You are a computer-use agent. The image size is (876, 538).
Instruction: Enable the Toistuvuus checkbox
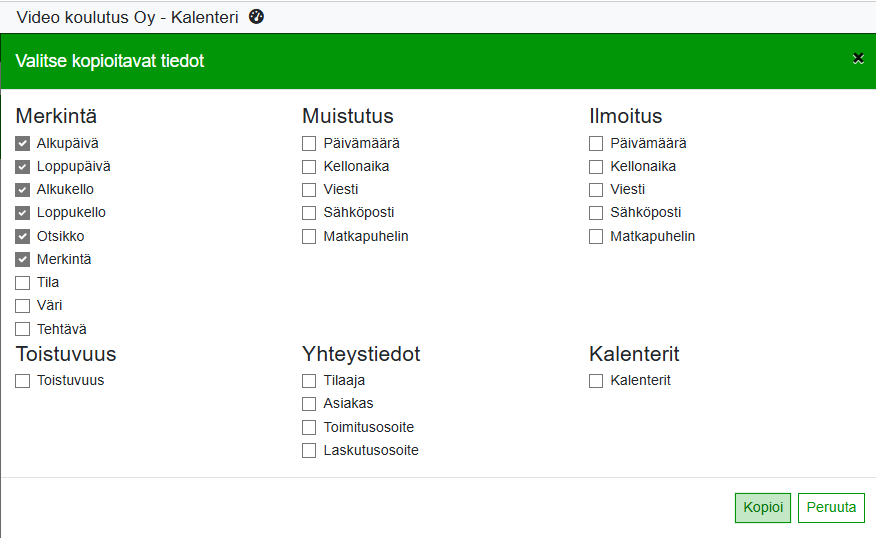(22, 381)
